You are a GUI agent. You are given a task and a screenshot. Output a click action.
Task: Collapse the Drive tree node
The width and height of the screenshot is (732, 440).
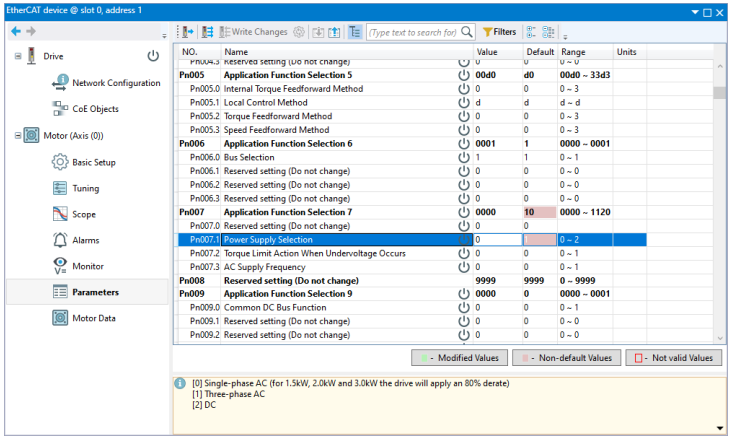coord(18,56)
